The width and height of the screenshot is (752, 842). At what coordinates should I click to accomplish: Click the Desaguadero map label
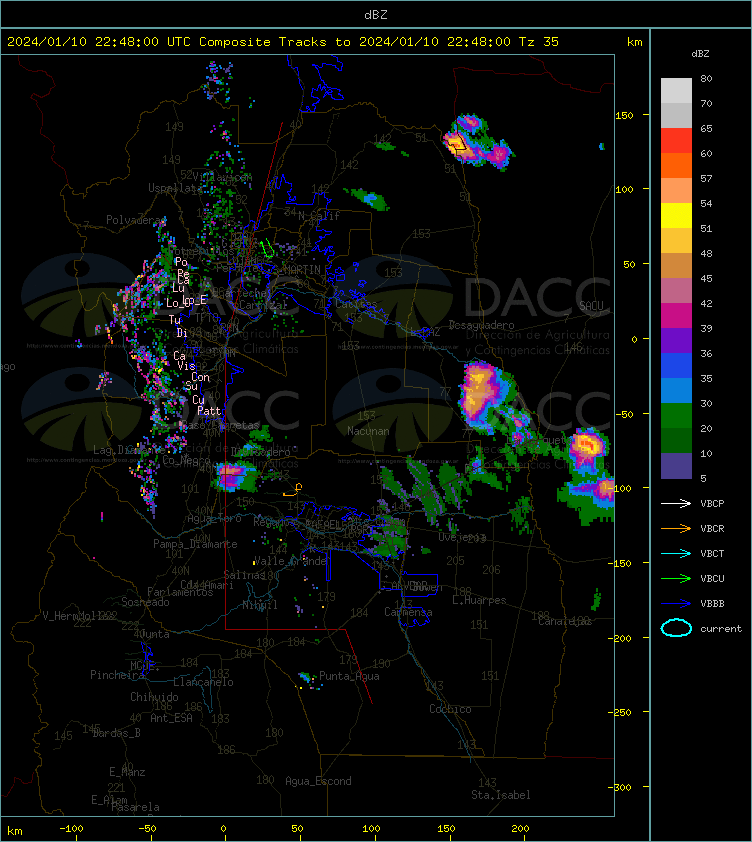pos(481,325)
